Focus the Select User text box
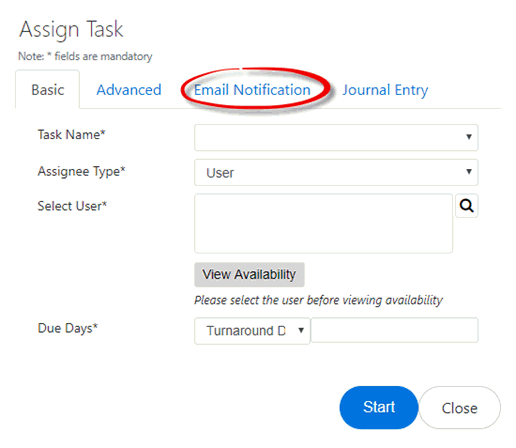This screenshot has width=516, height=448. click(x=323, y=223)
